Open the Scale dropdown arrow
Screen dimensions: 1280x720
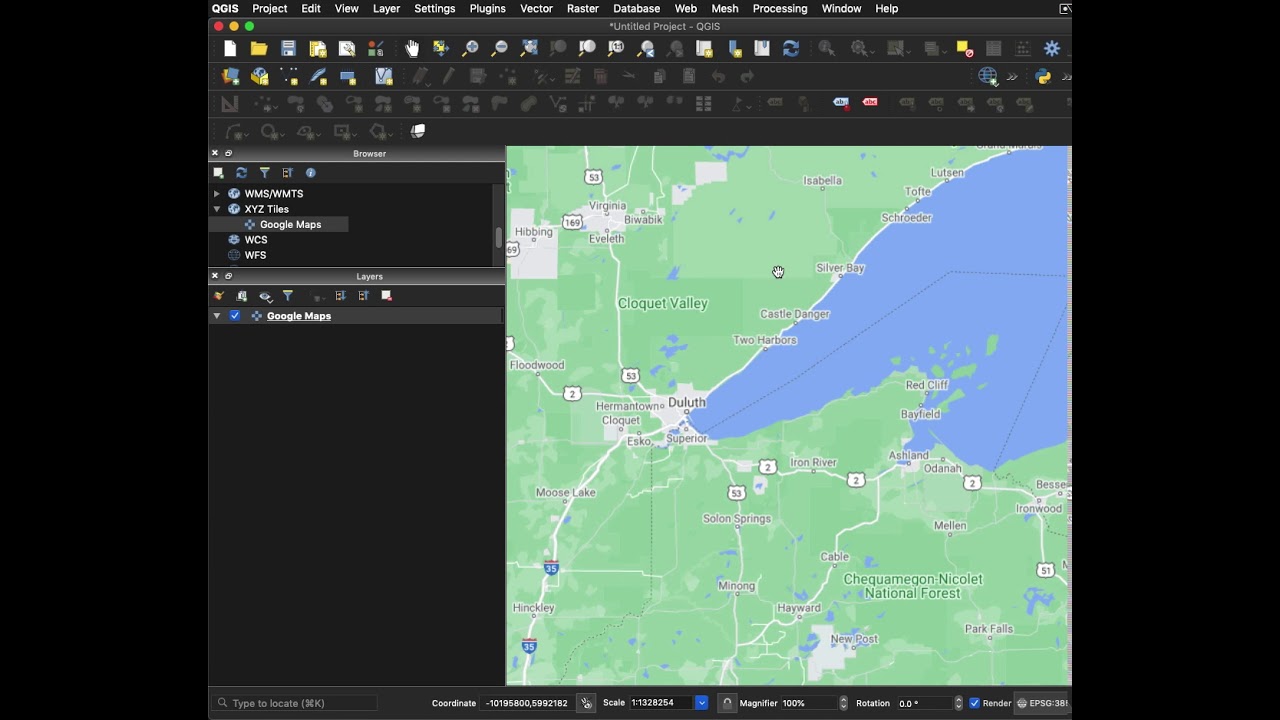pyautogui.click(x=701, y=703)
